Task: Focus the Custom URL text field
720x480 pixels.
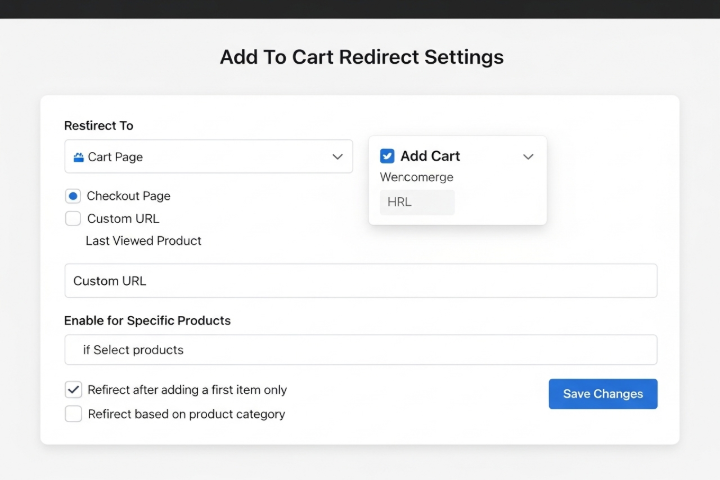Action: coord(361,281)
